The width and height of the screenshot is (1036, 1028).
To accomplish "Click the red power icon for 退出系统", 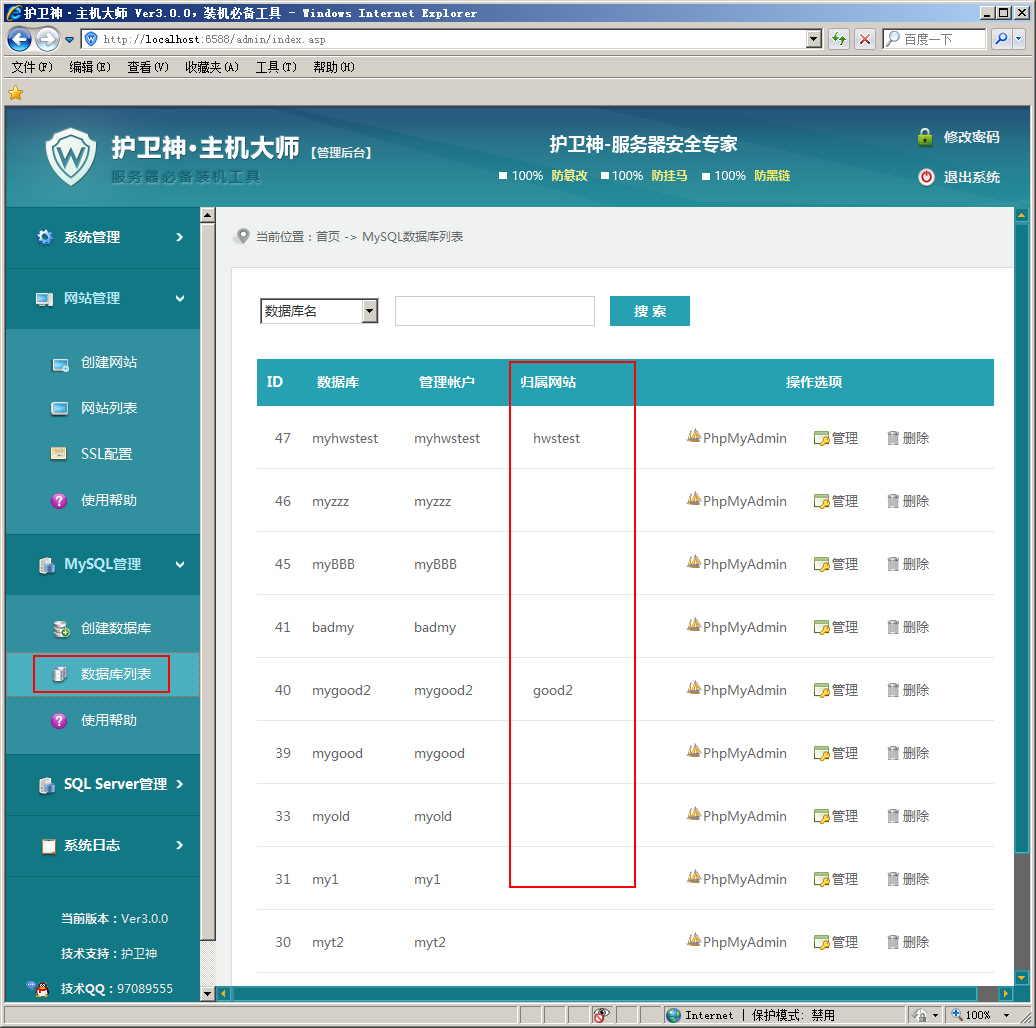I will (x=926, y=177).
